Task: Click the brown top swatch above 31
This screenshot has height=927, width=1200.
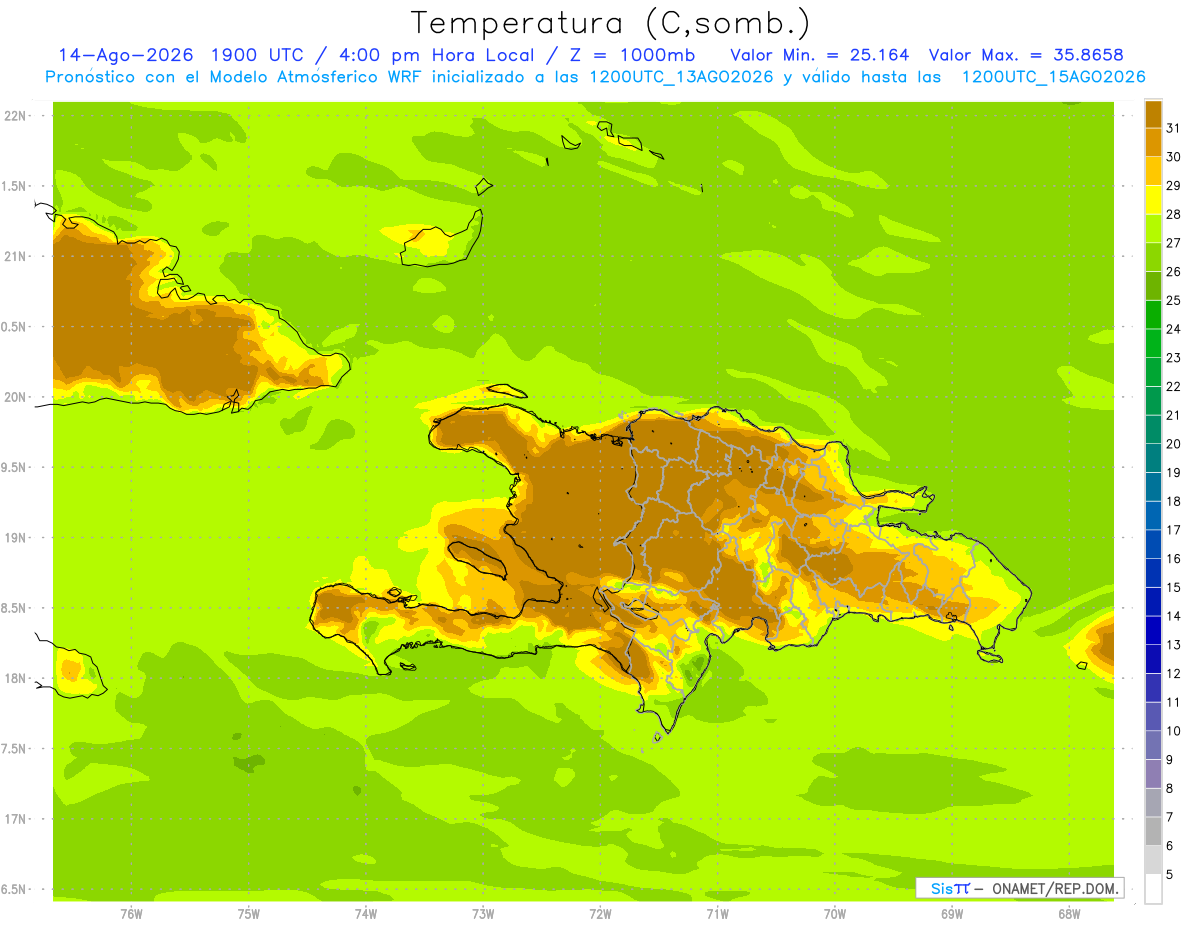Action: pos(1153,114)
